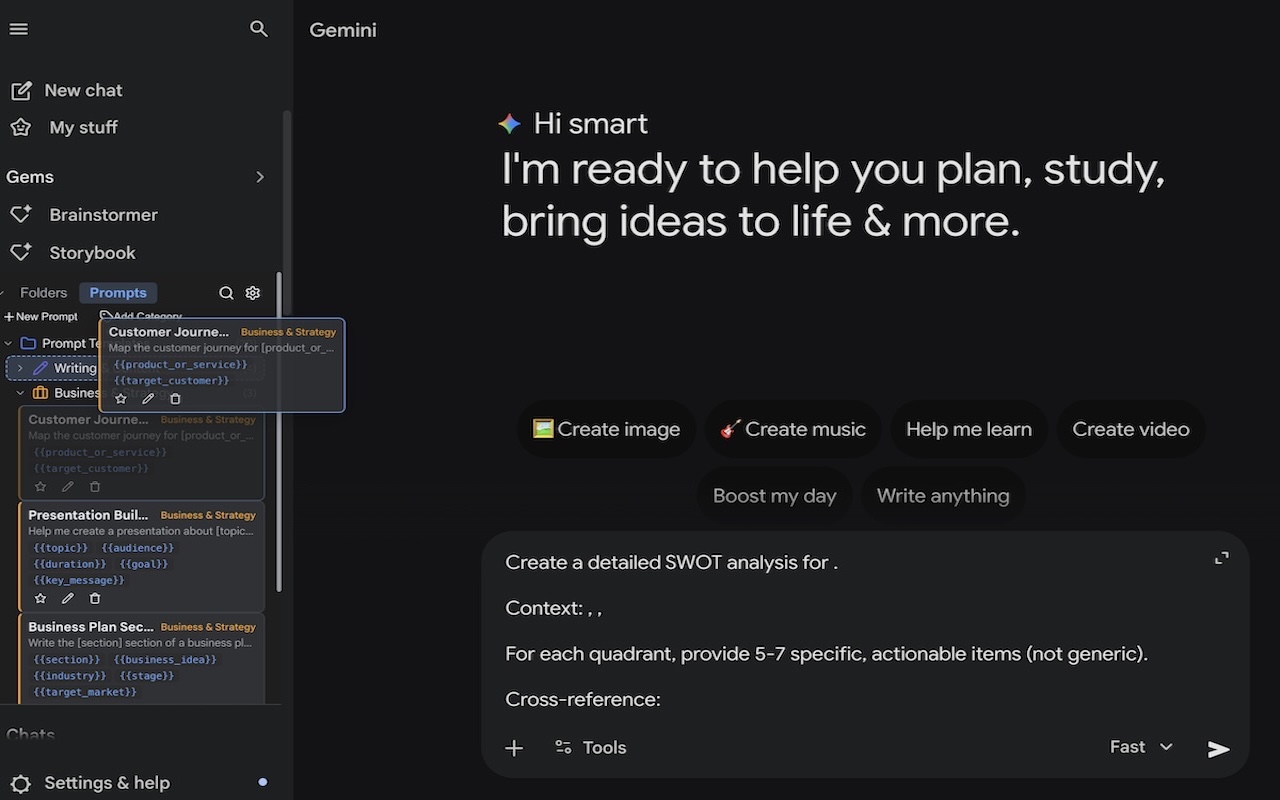Click the {{topic}} variable chip
The width and height of the screenshot is (1280, 800).
click(61, 548)
